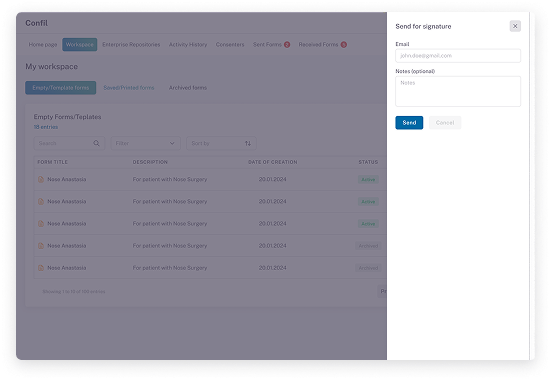Switch to Consenters tab

tap(230, 45)
